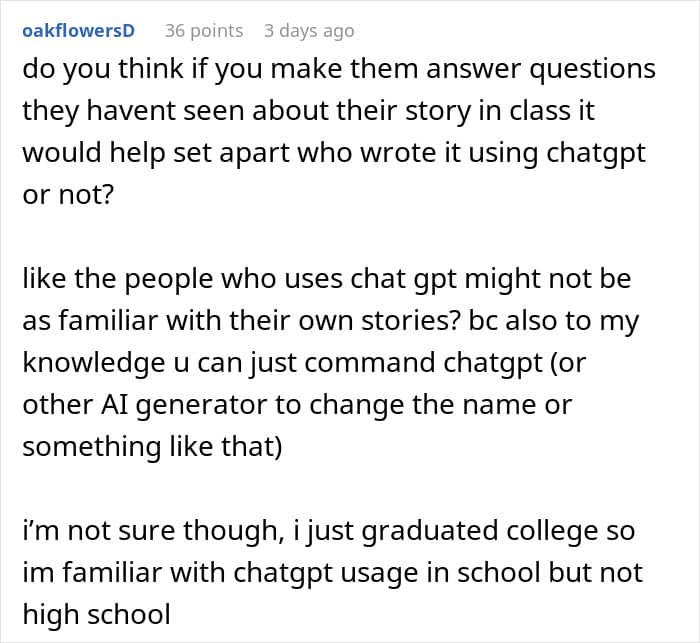This screenshot has width=700, height=643.
Task: Click the 'something like that)' text
Action: [x=153, y=447]
